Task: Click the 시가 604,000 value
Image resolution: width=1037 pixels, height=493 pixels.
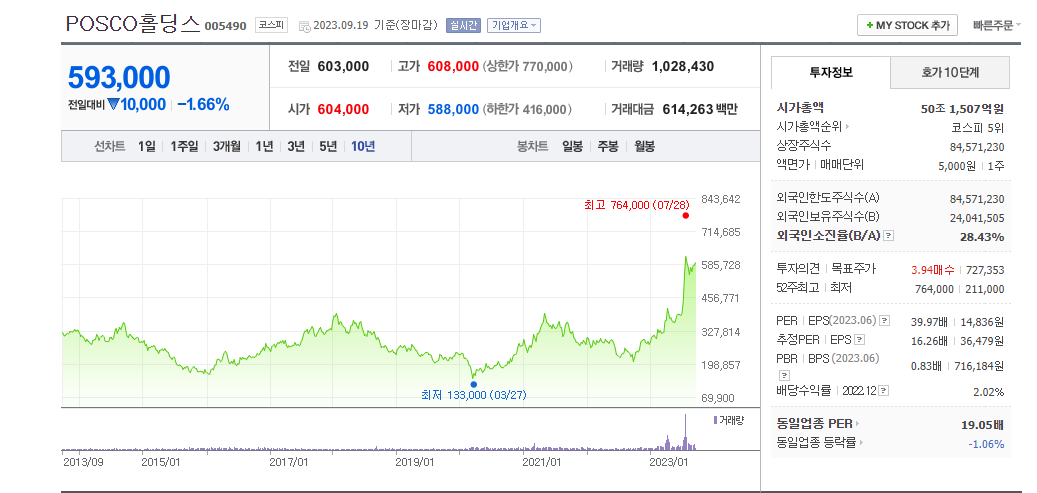Action: pos(343,109)
